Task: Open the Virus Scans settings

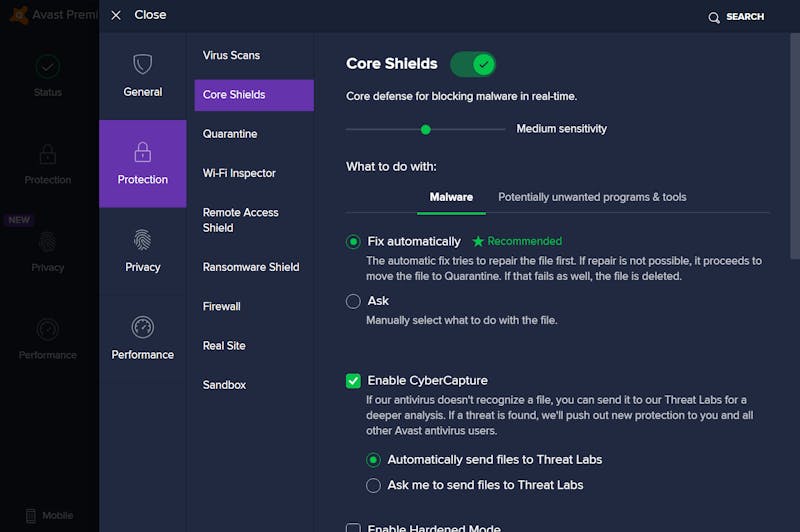Action: click(x=231, y=55)
